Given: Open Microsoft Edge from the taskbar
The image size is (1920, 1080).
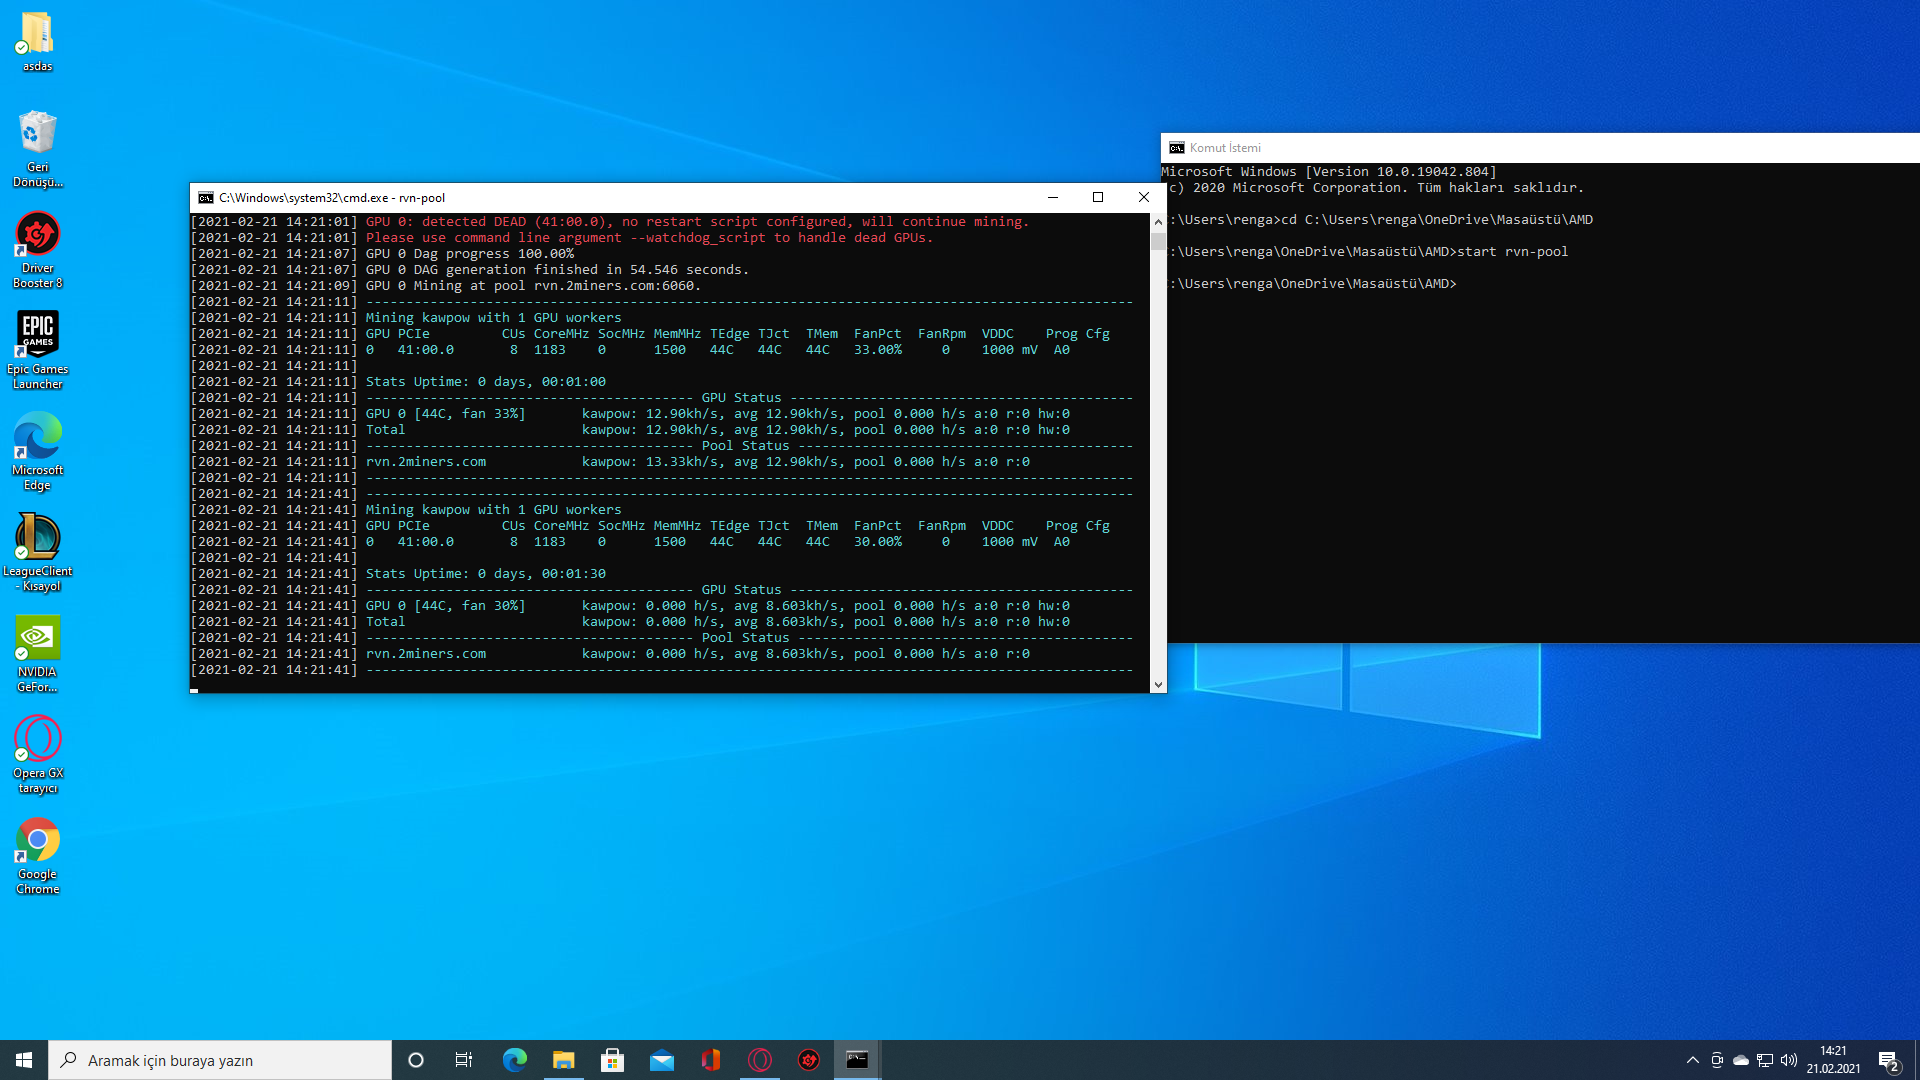Looking at the screenshot, I should click(x=514, y=1060).
